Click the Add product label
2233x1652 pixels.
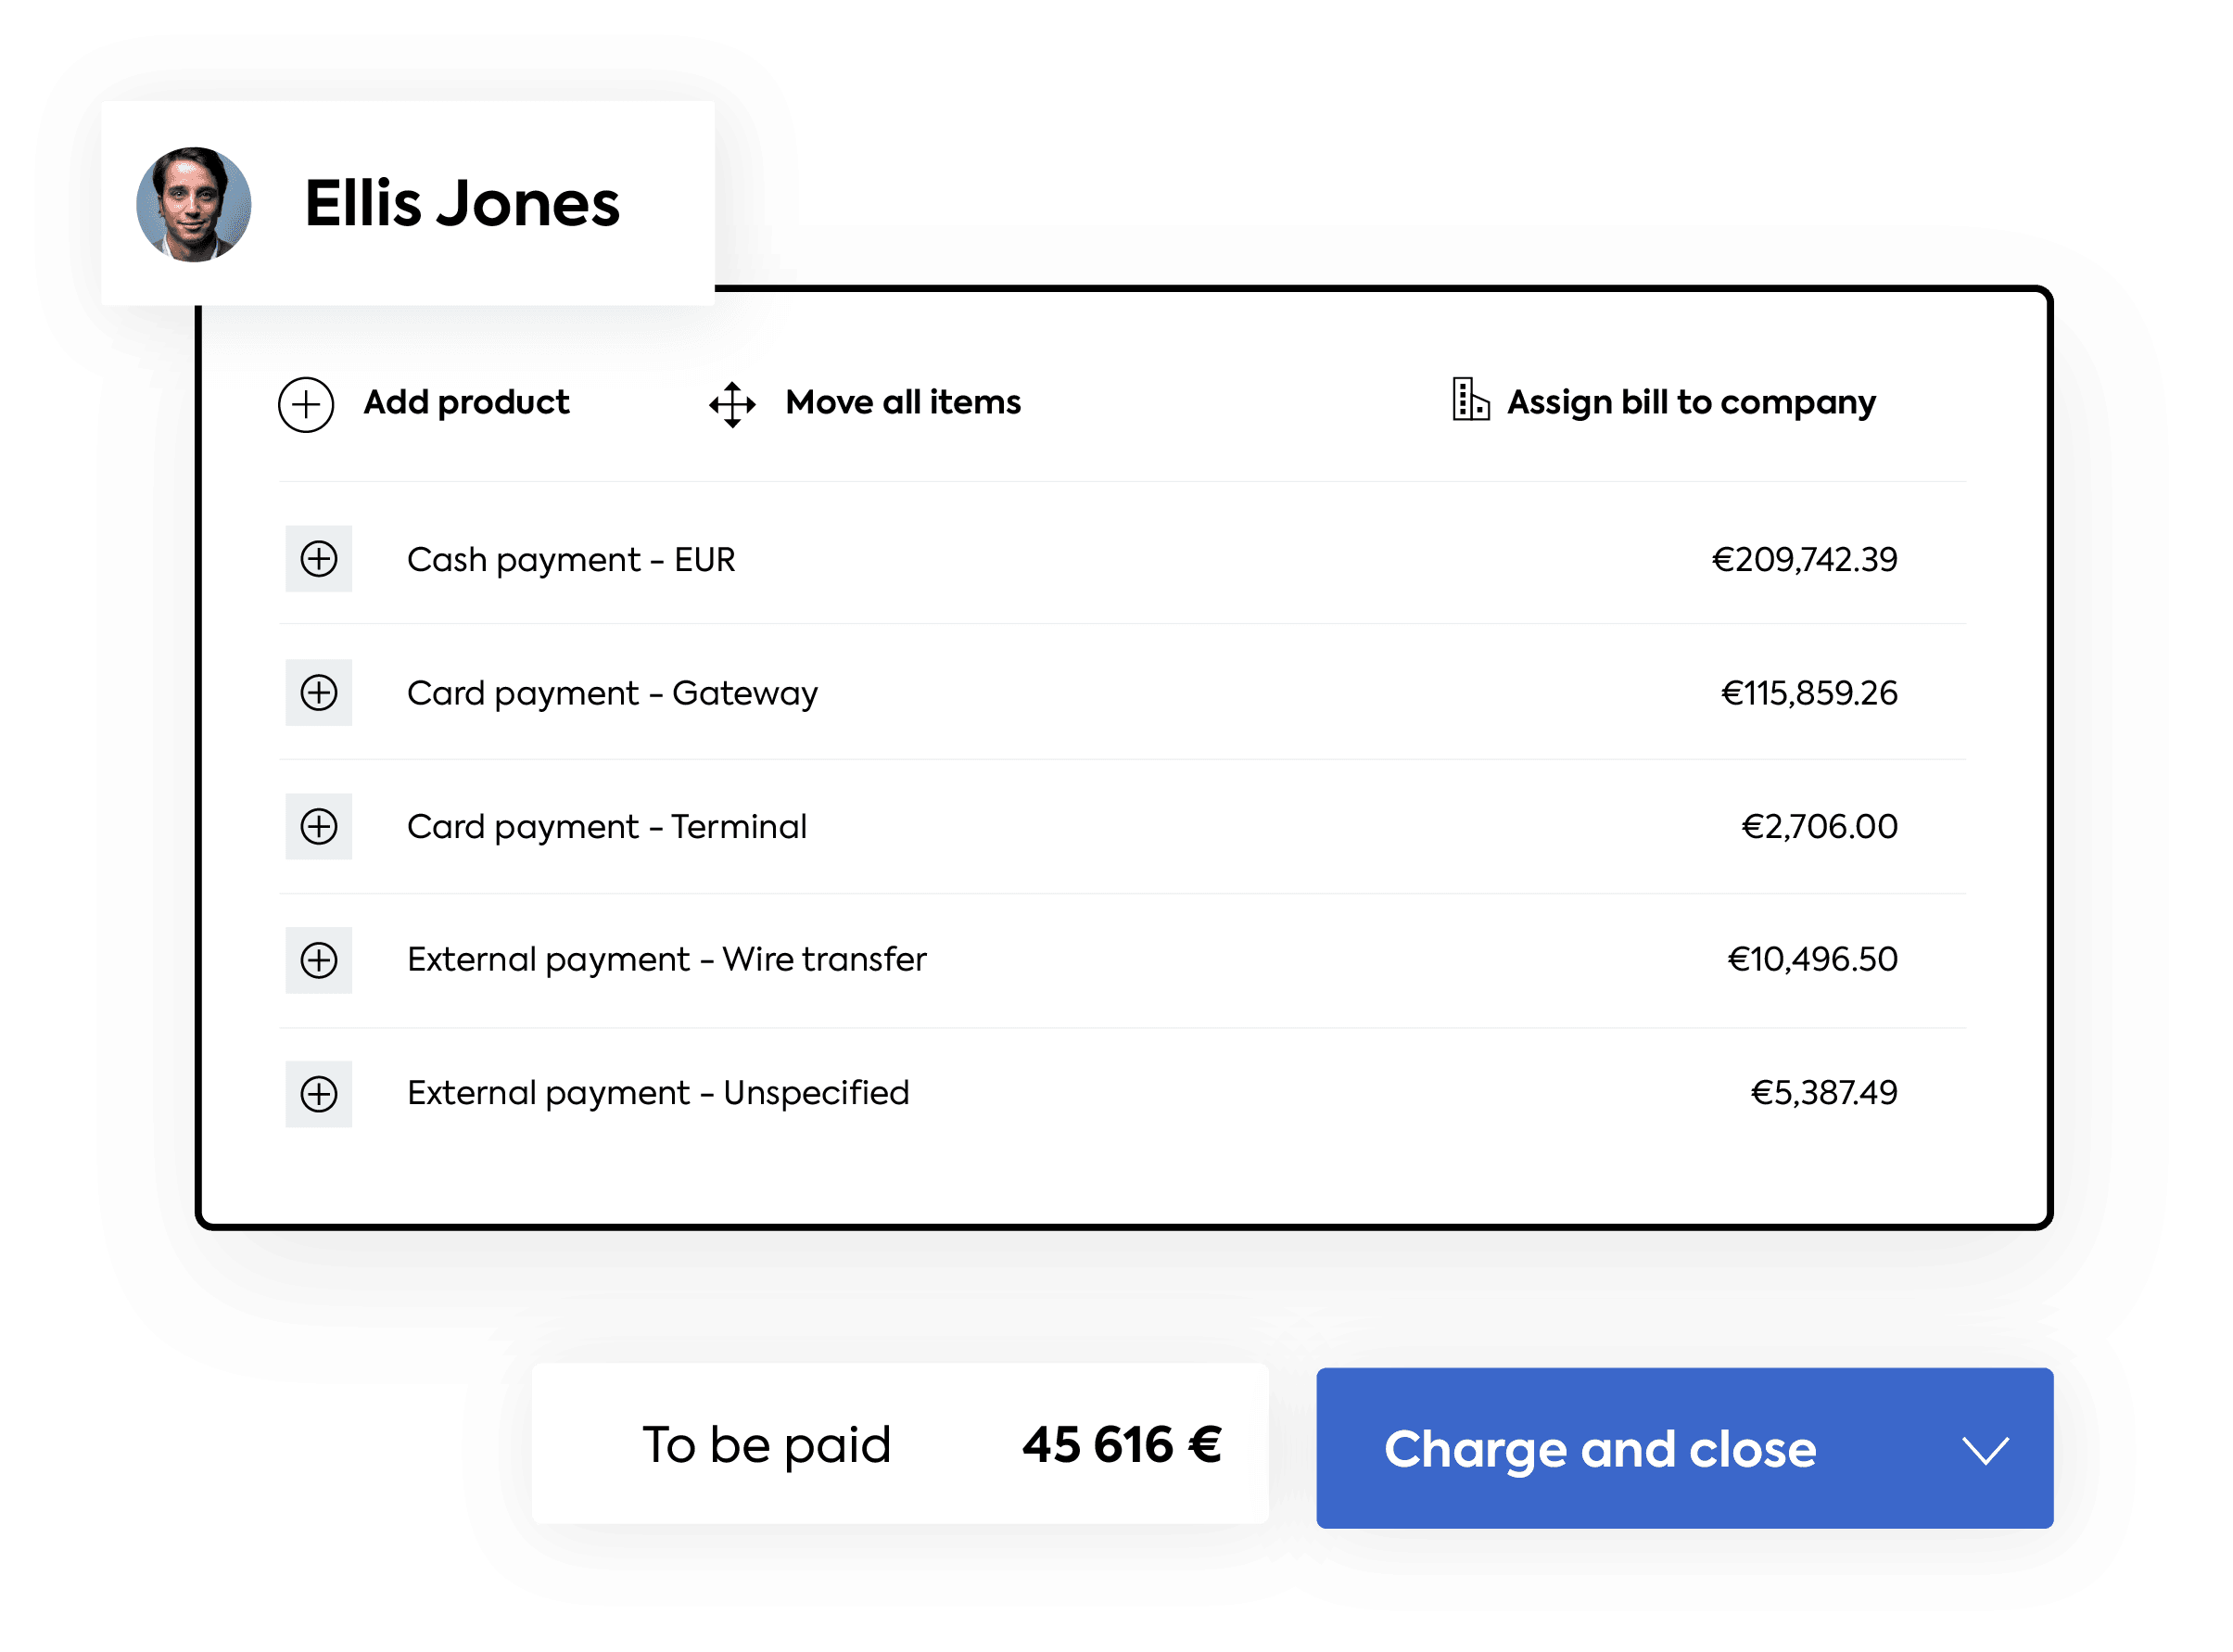click(x=466, y=402)
